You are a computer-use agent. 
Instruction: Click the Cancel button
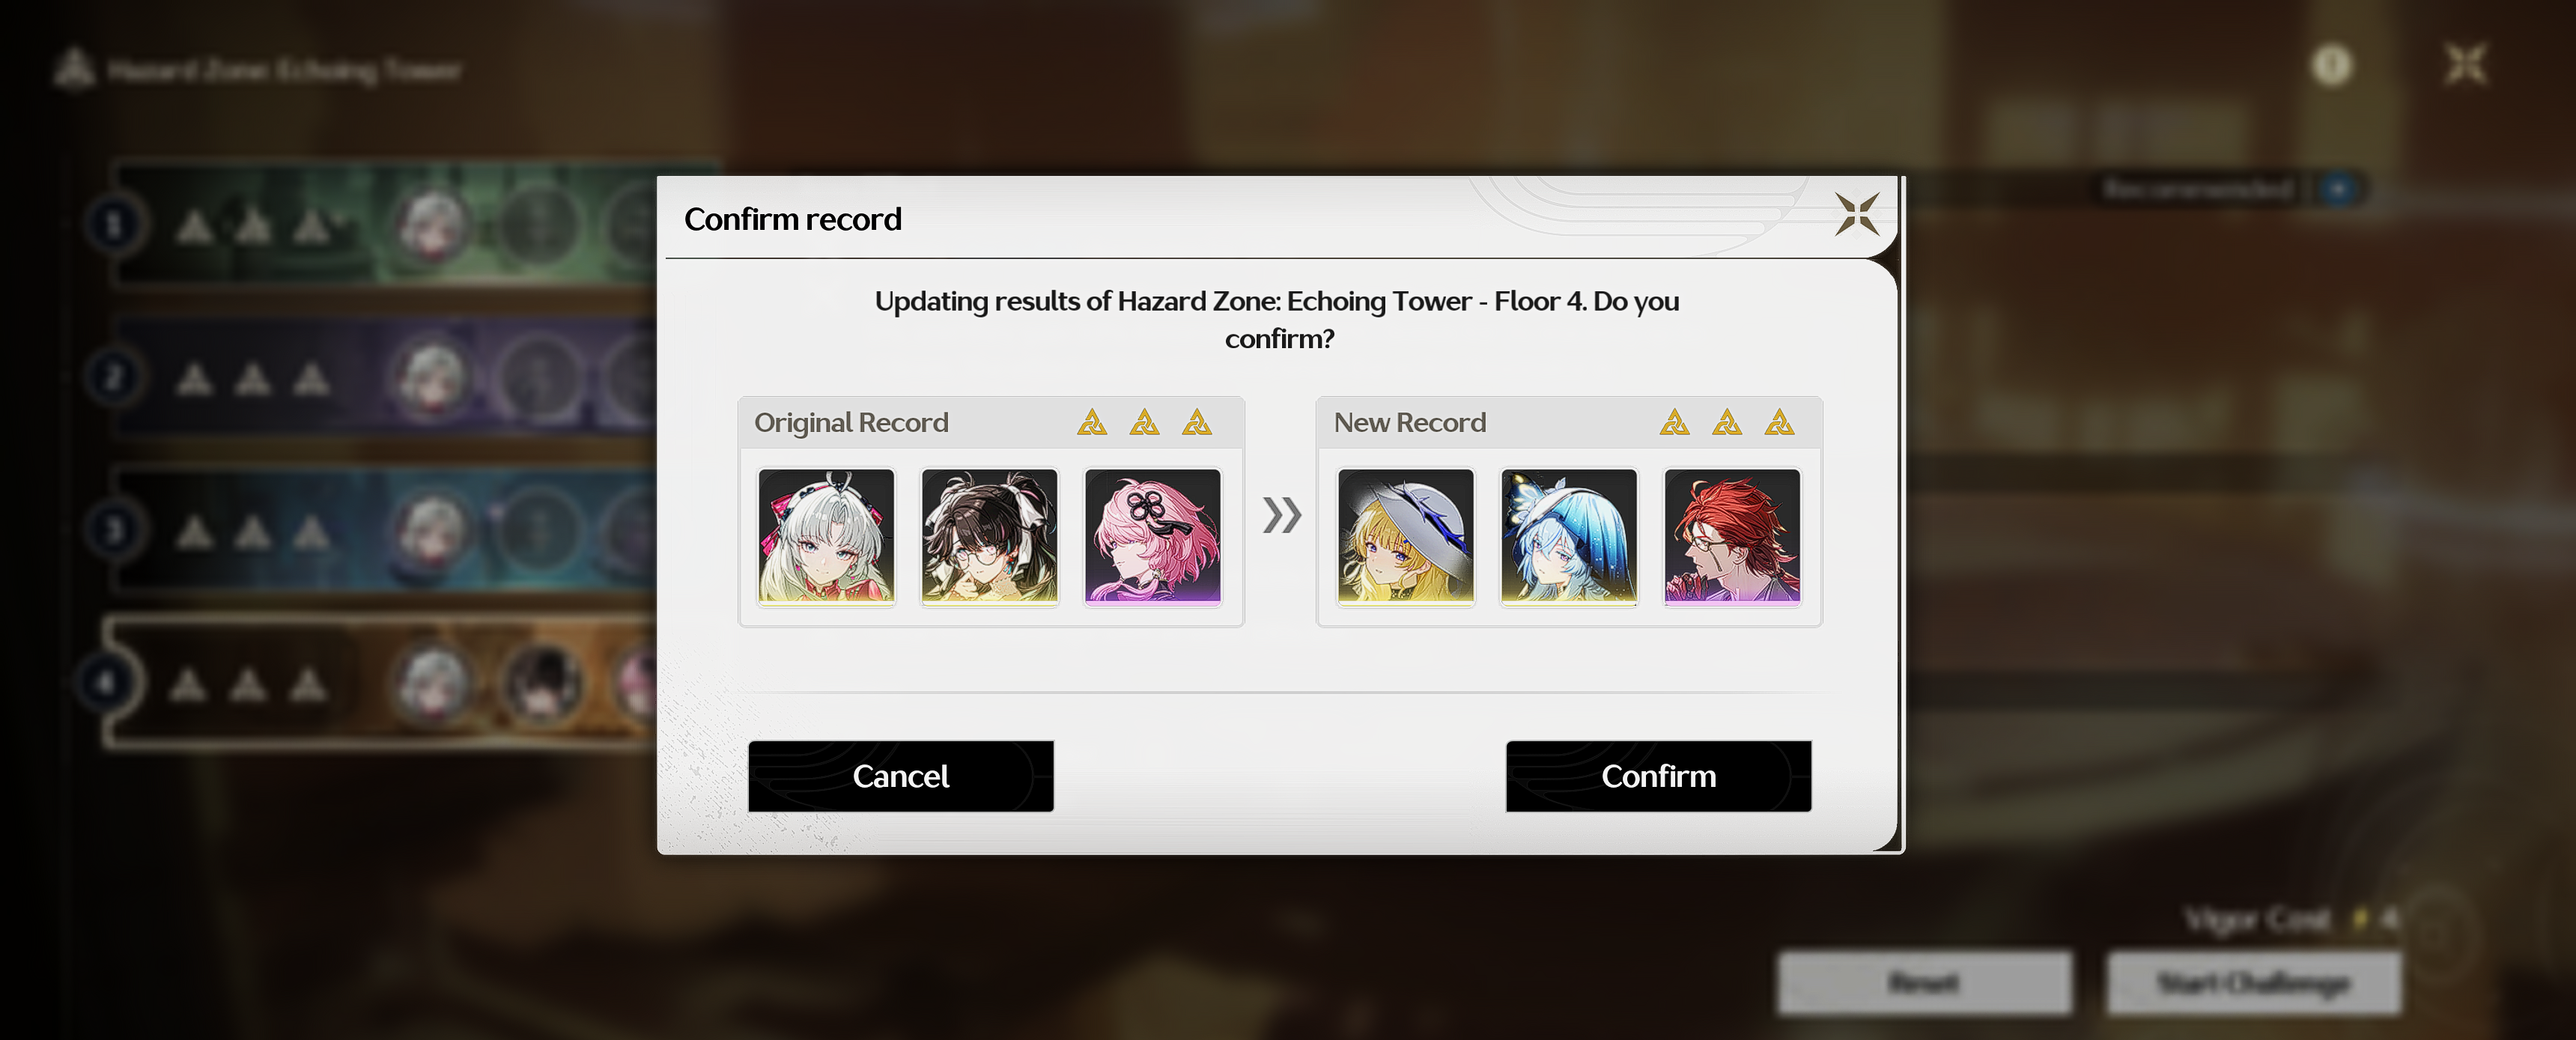point(900,776)
